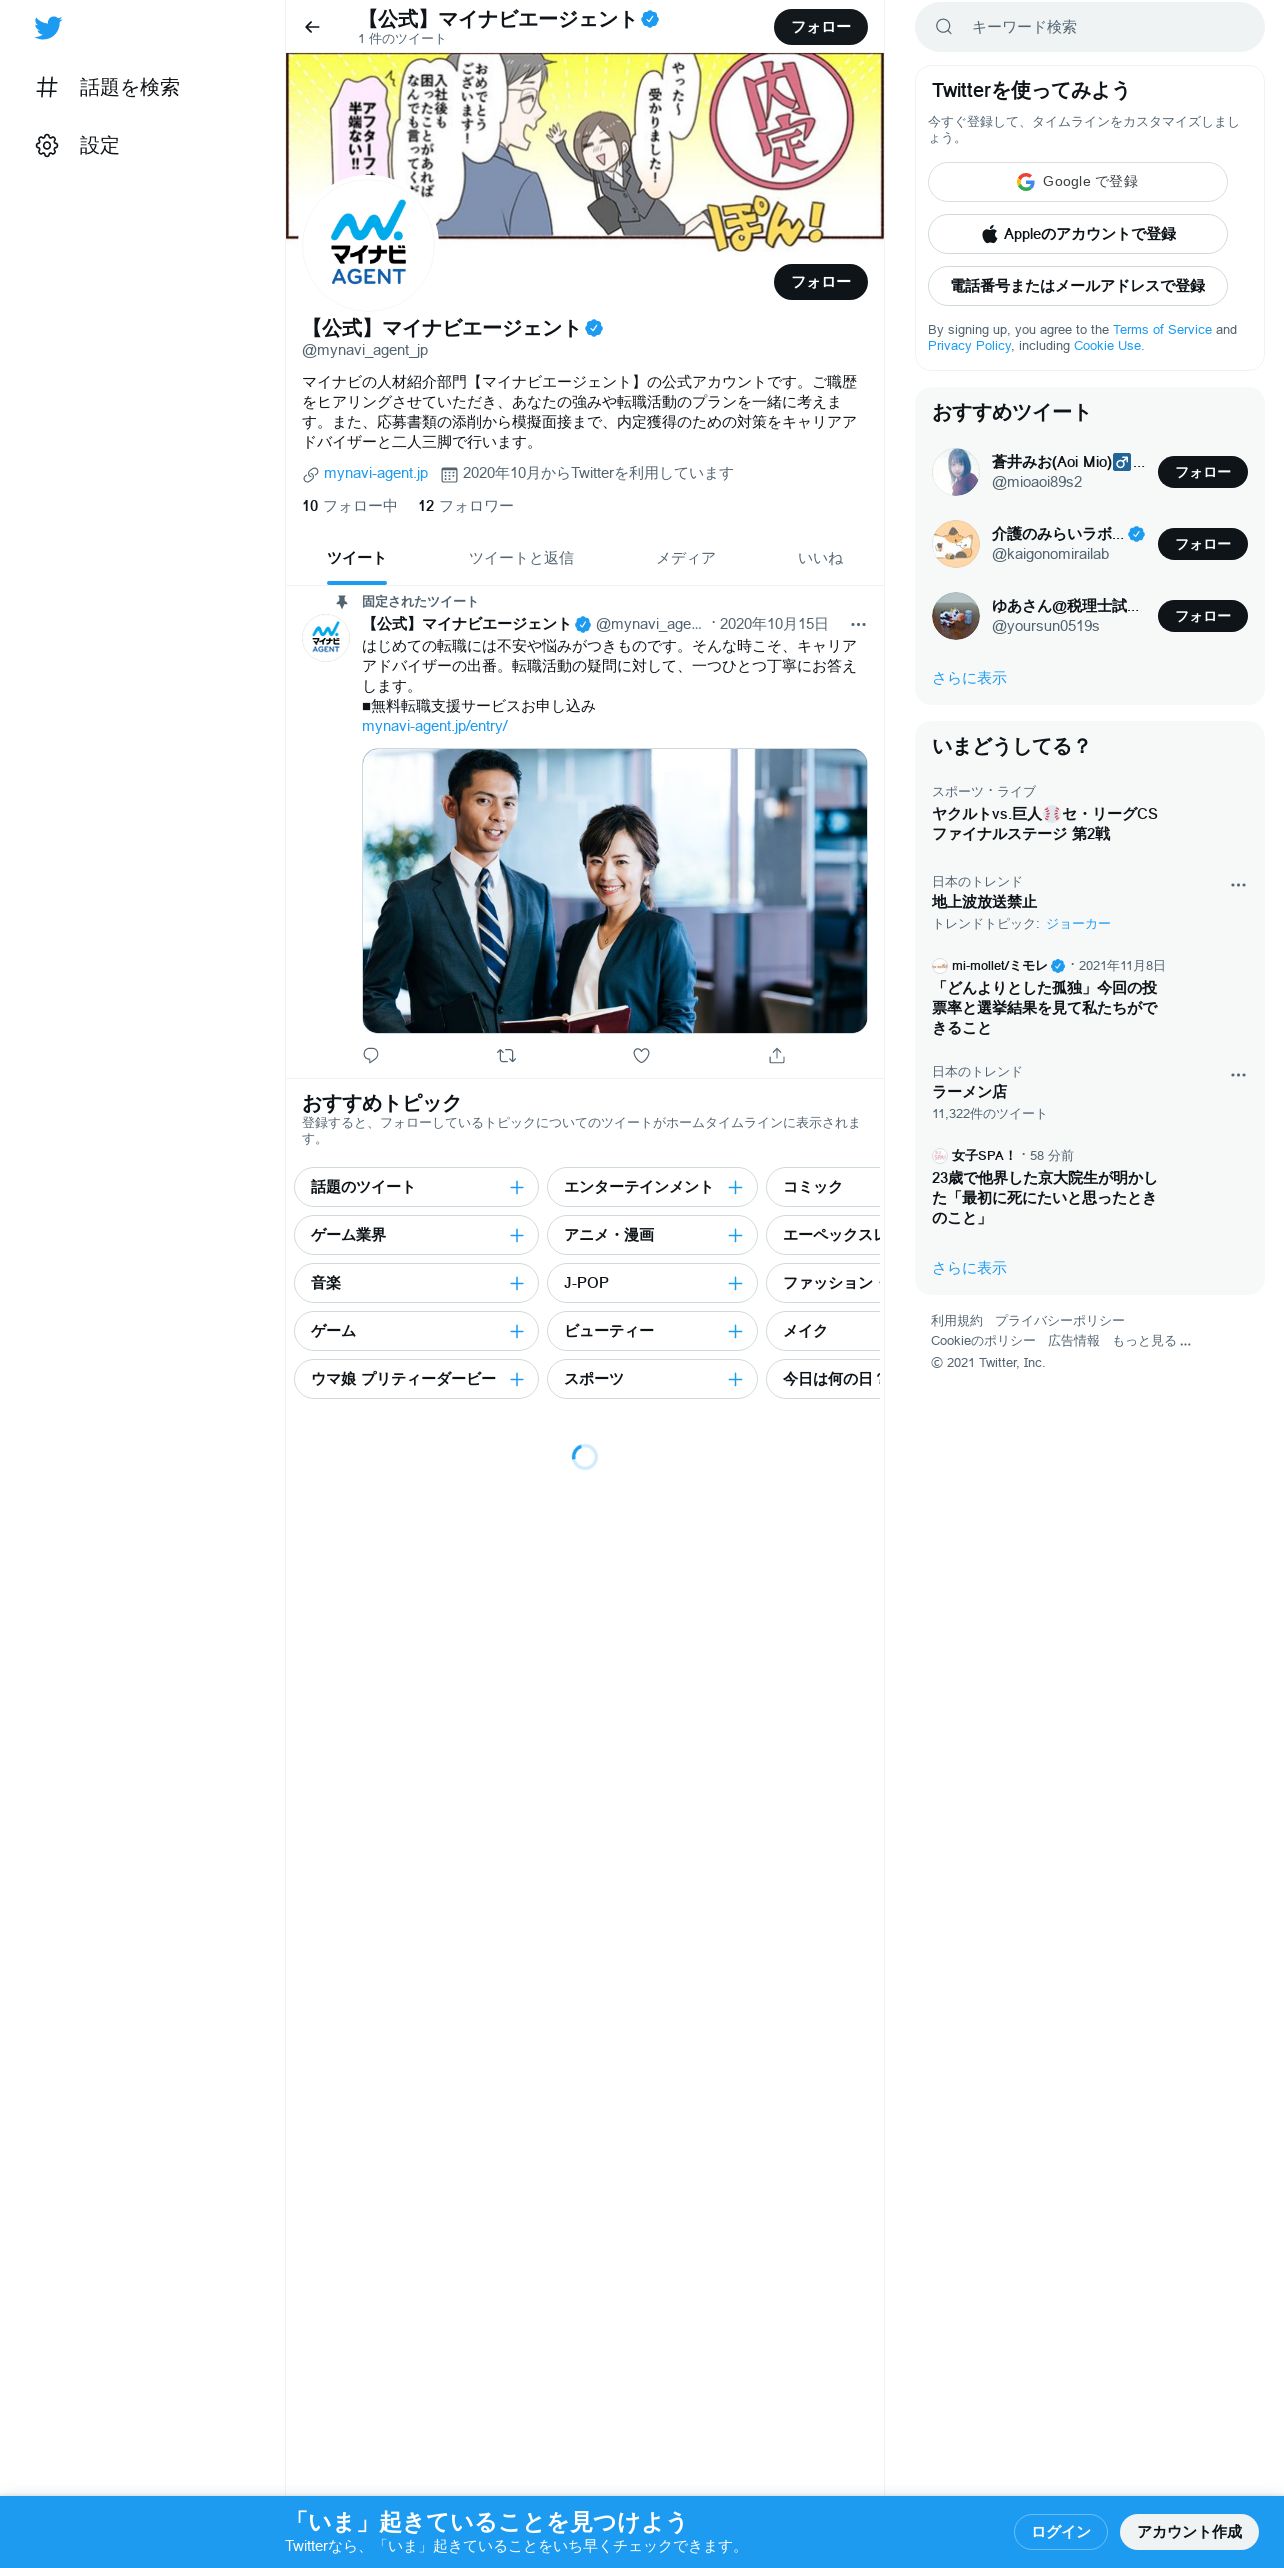Follow 介護のみらいラボ account
The image size is (1284, 2568).
tap(1203, 544)
